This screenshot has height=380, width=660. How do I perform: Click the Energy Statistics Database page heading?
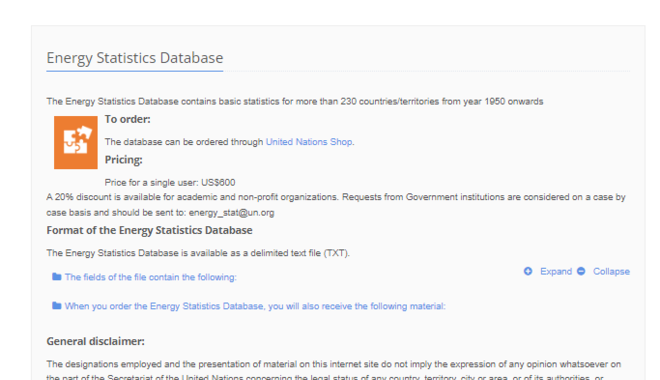pyautogui.click(x=135, y=58)
